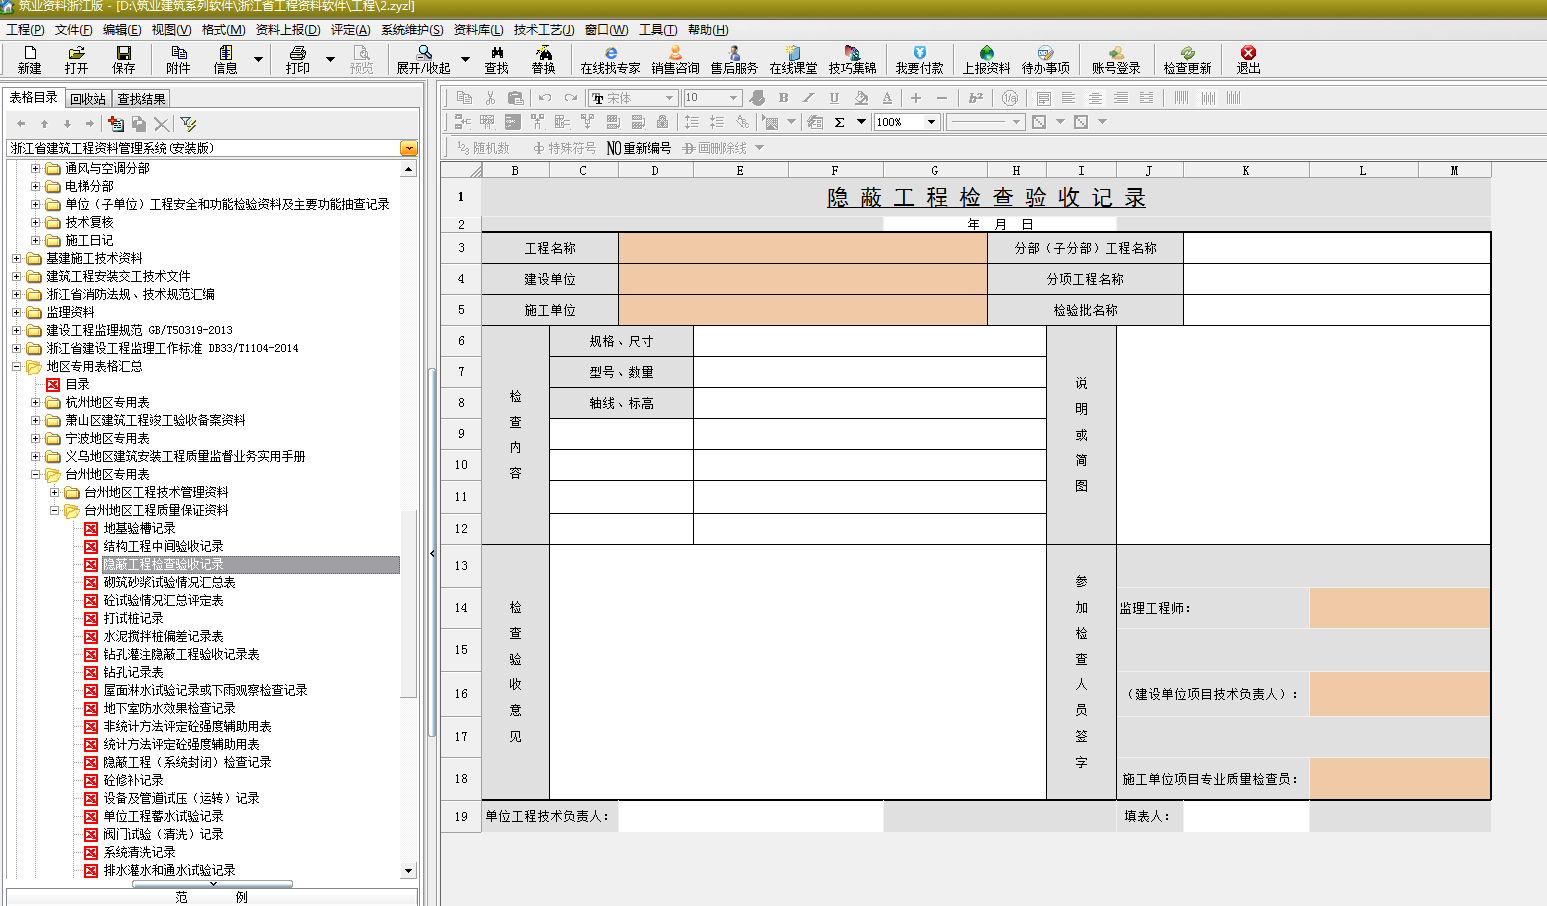Open the 宋体 font name dropdown
Viewport: 1547px width, 906px height.
(x=669, y=98)
